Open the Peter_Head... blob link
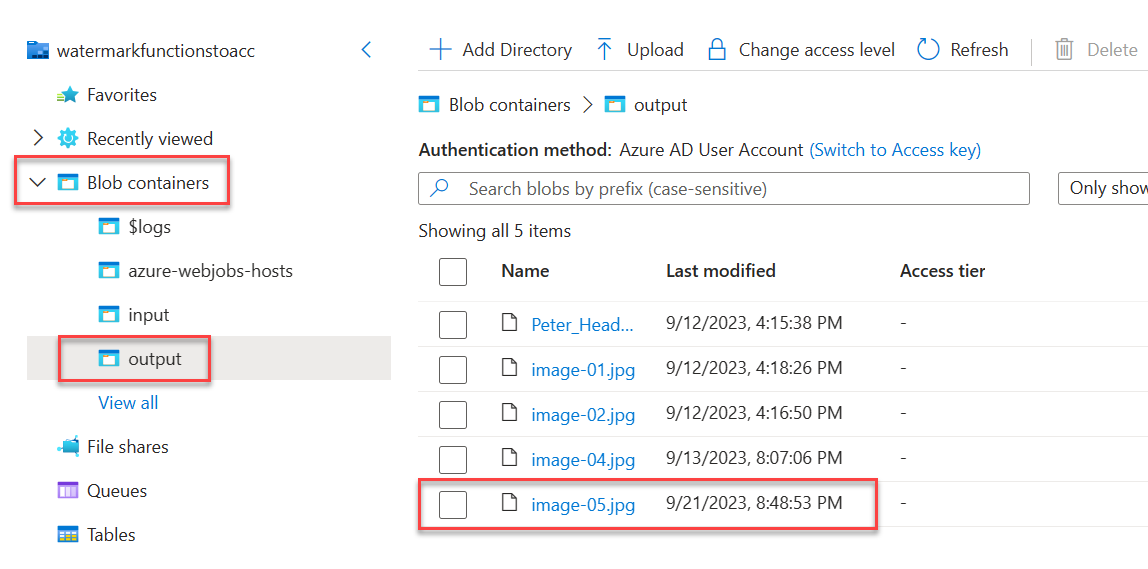The width and height of the screenshot is (1148, 569). click(x=583, y=324)
